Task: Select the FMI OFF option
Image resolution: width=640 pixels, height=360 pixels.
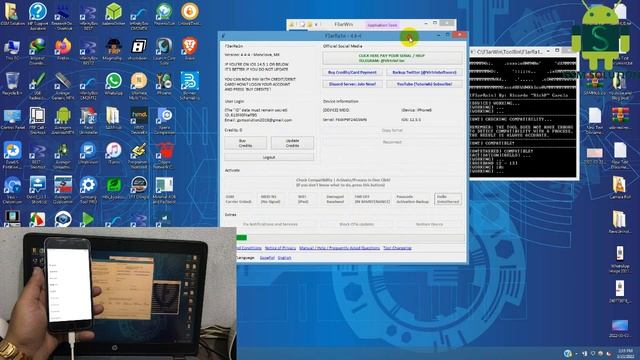Action: [x=372, y=199]
